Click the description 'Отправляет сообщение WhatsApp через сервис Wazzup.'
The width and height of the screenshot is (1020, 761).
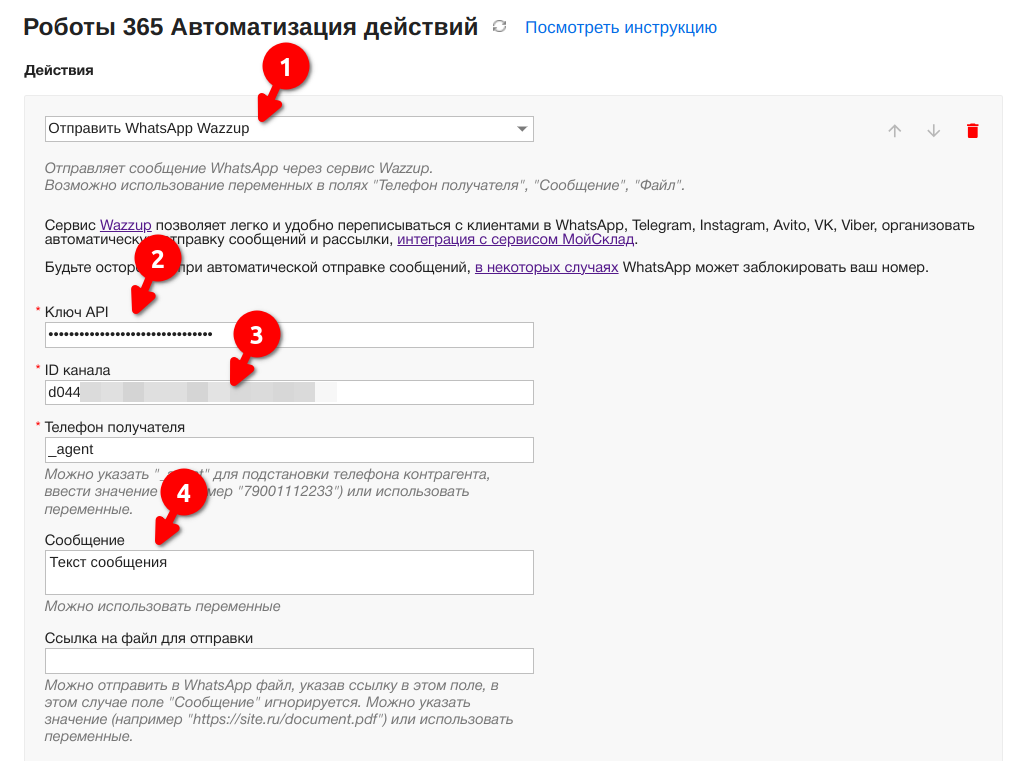point(239,168)
